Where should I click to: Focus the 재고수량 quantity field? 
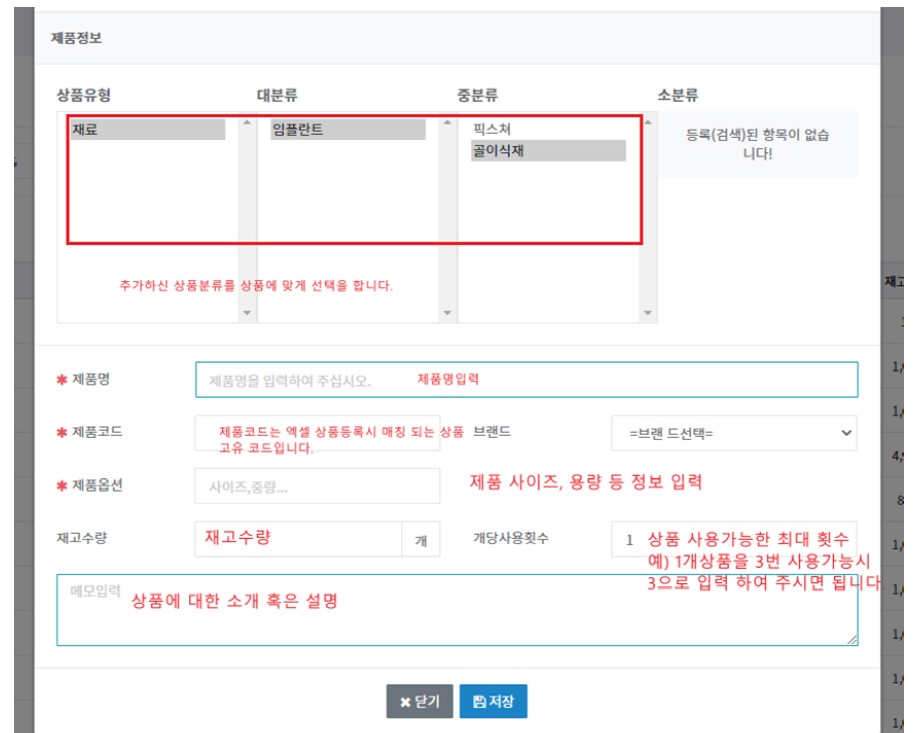pos(298,538)
